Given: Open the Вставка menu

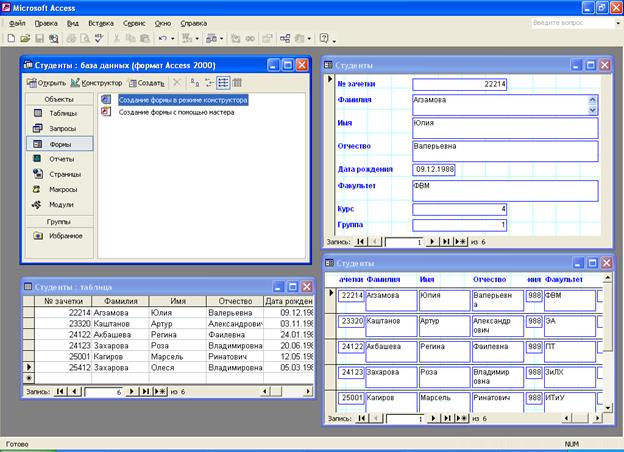Looking at the screenshot, I should (100, 22).
